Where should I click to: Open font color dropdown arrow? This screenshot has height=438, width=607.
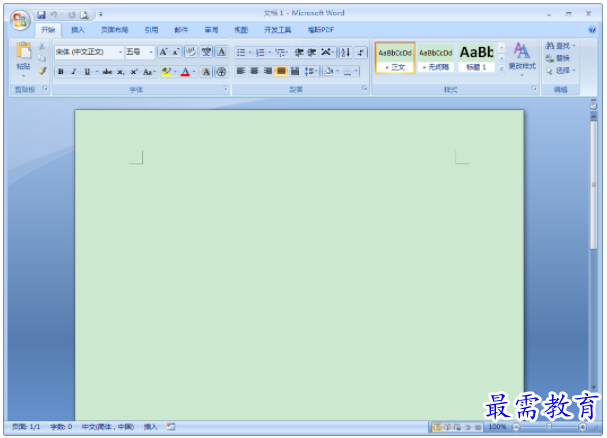194,72
